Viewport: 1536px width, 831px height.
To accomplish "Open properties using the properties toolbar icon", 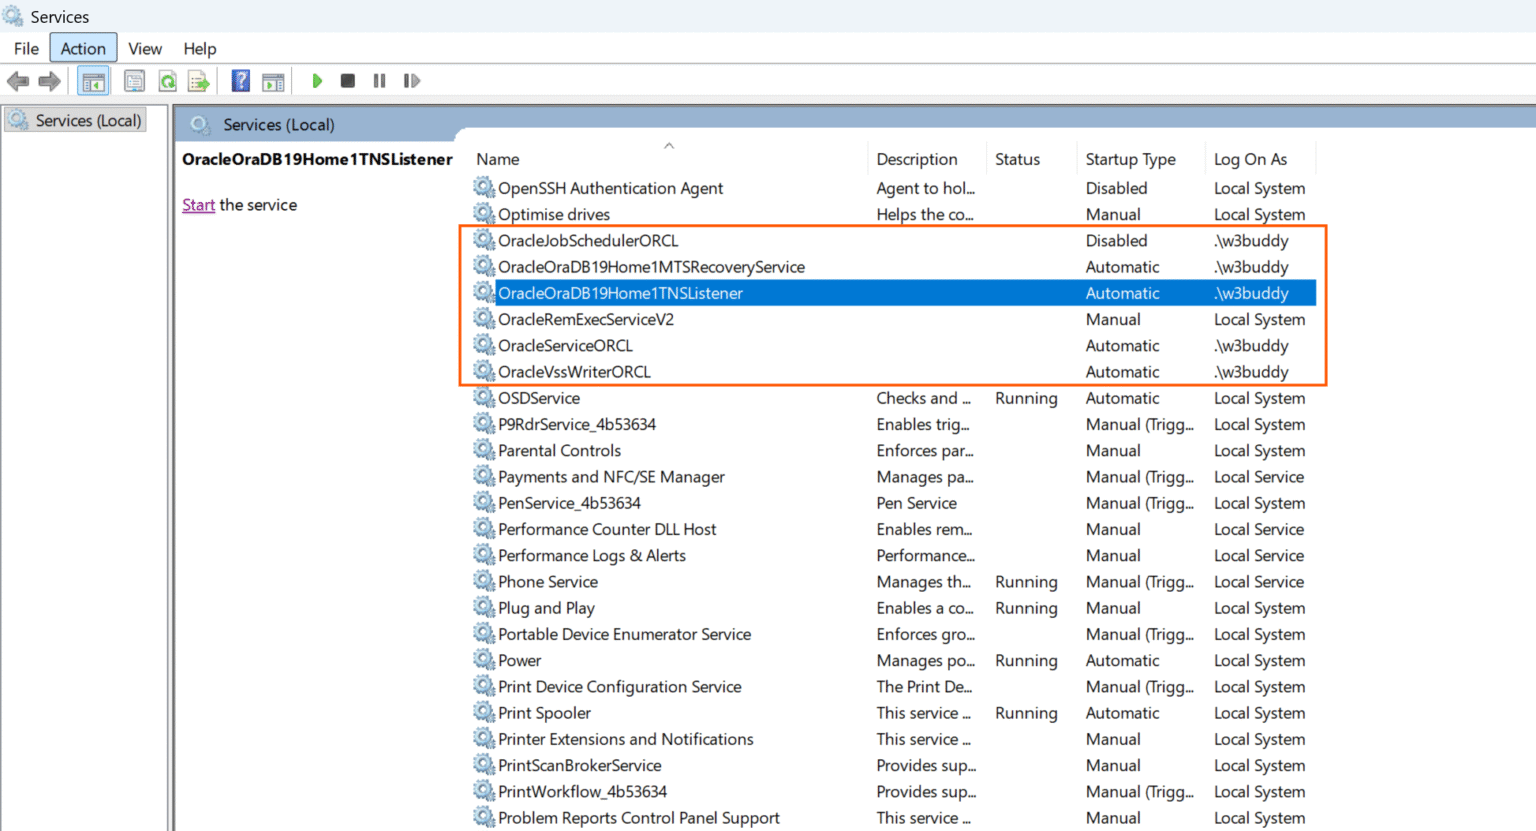I will [x=134, y=81].
